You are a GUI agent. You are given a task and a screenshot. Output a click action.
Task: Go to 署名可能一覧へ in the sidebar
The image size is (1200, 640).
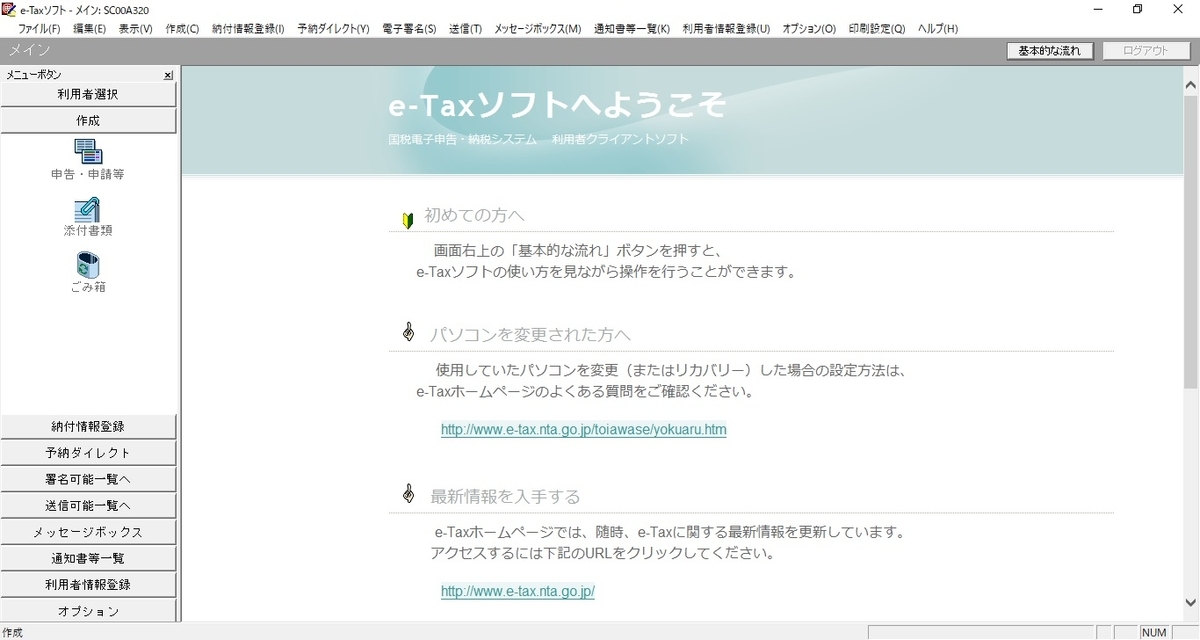pos(88,479)
